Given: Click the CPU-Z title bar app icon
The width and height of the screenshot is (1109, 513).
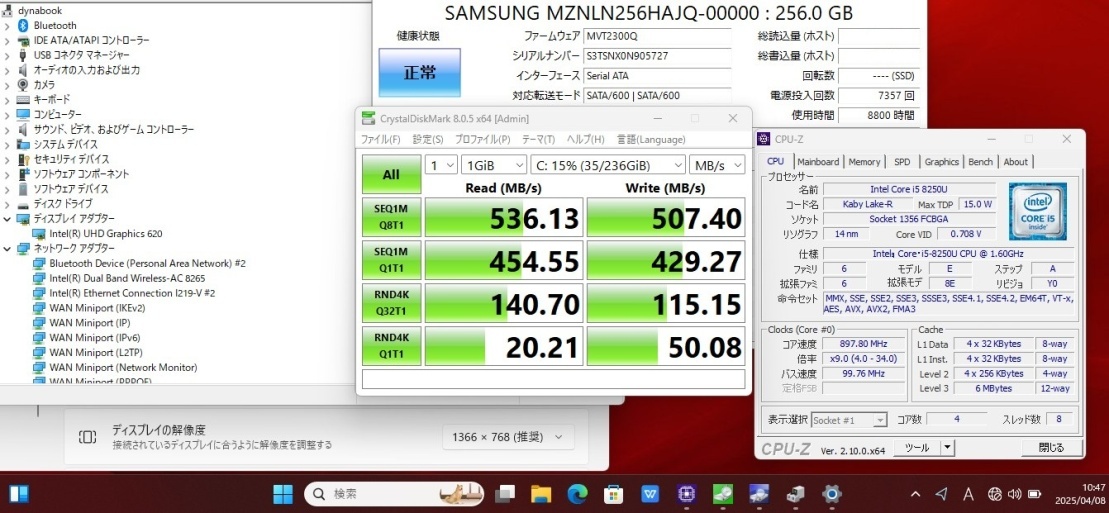Looking at the screenshot, I should coord(765,139).
